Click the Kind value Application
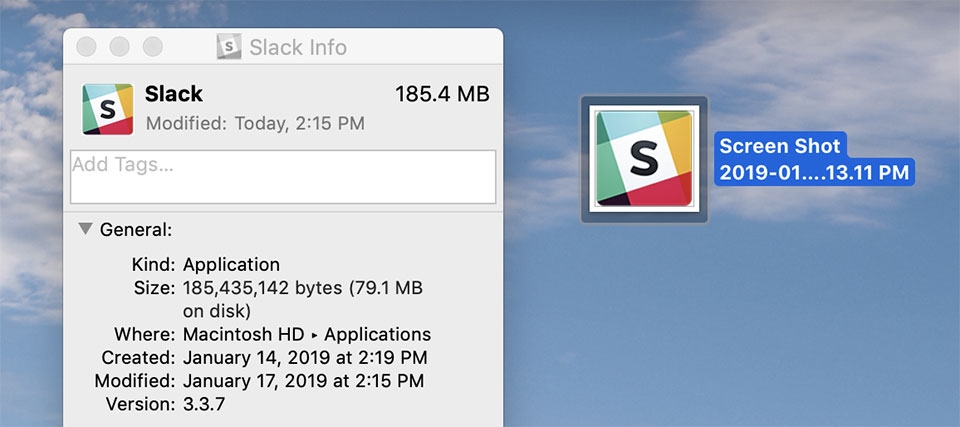 231,265
